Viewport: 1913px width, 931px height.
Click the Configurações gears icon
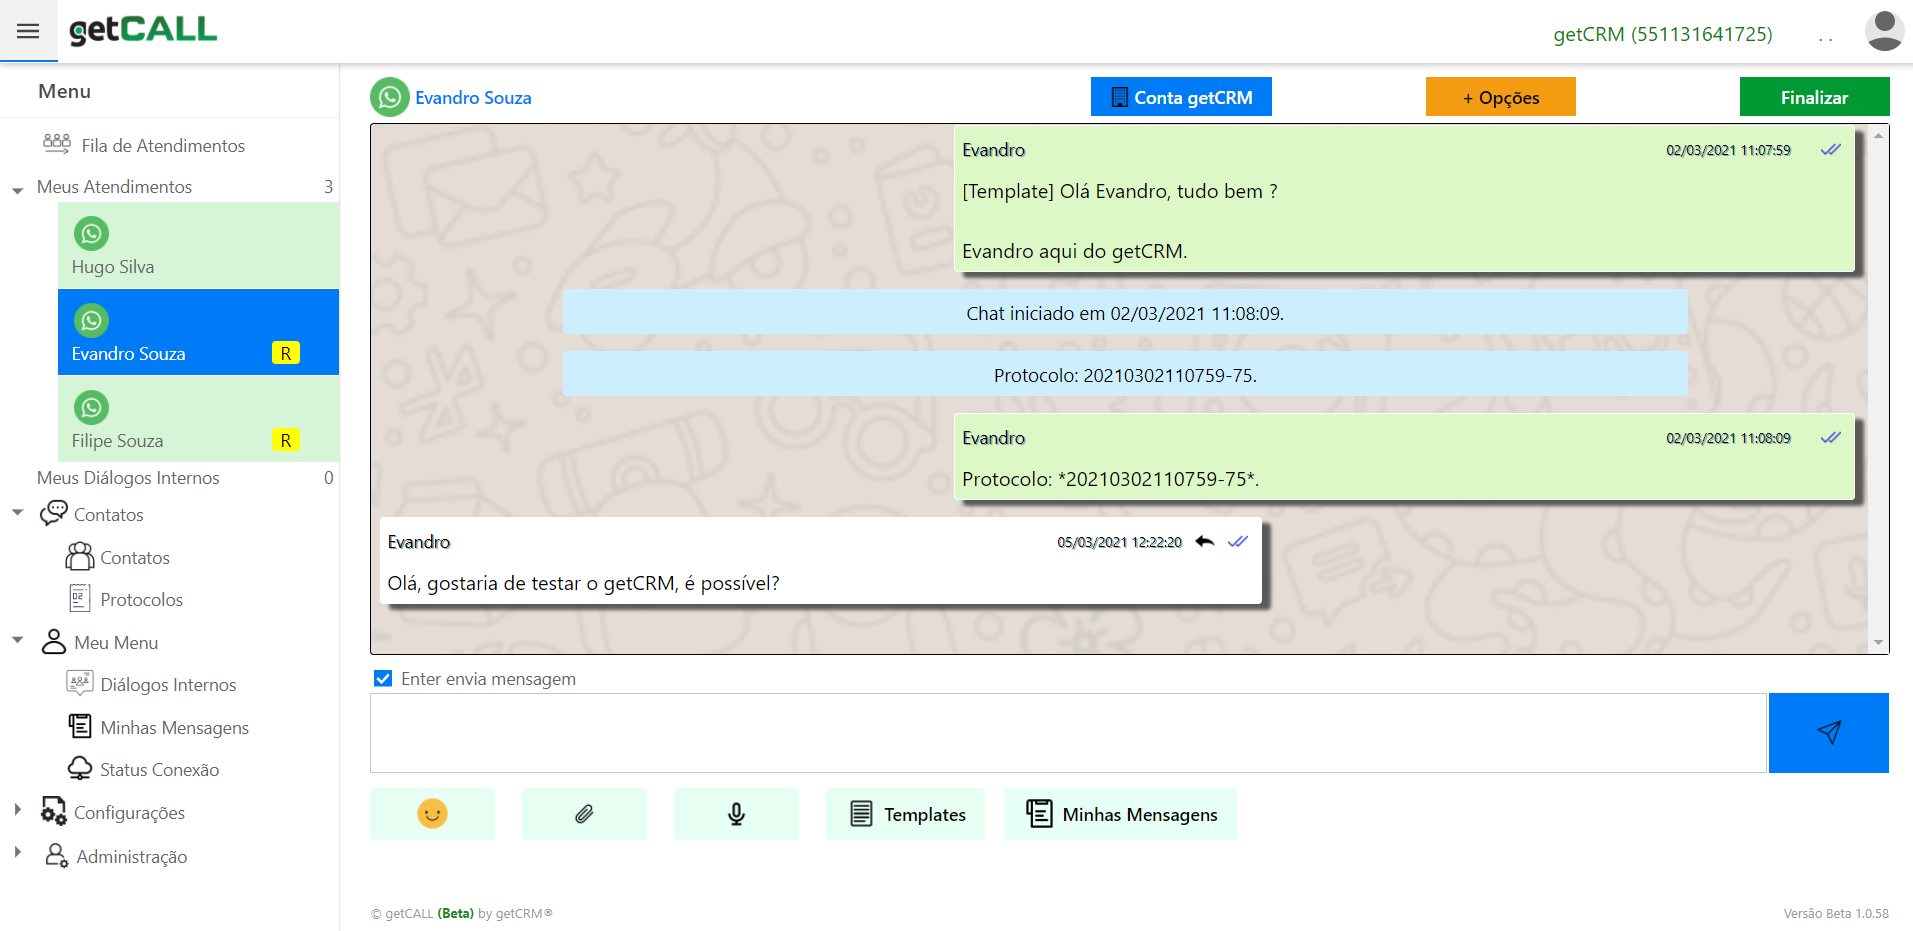54,811
